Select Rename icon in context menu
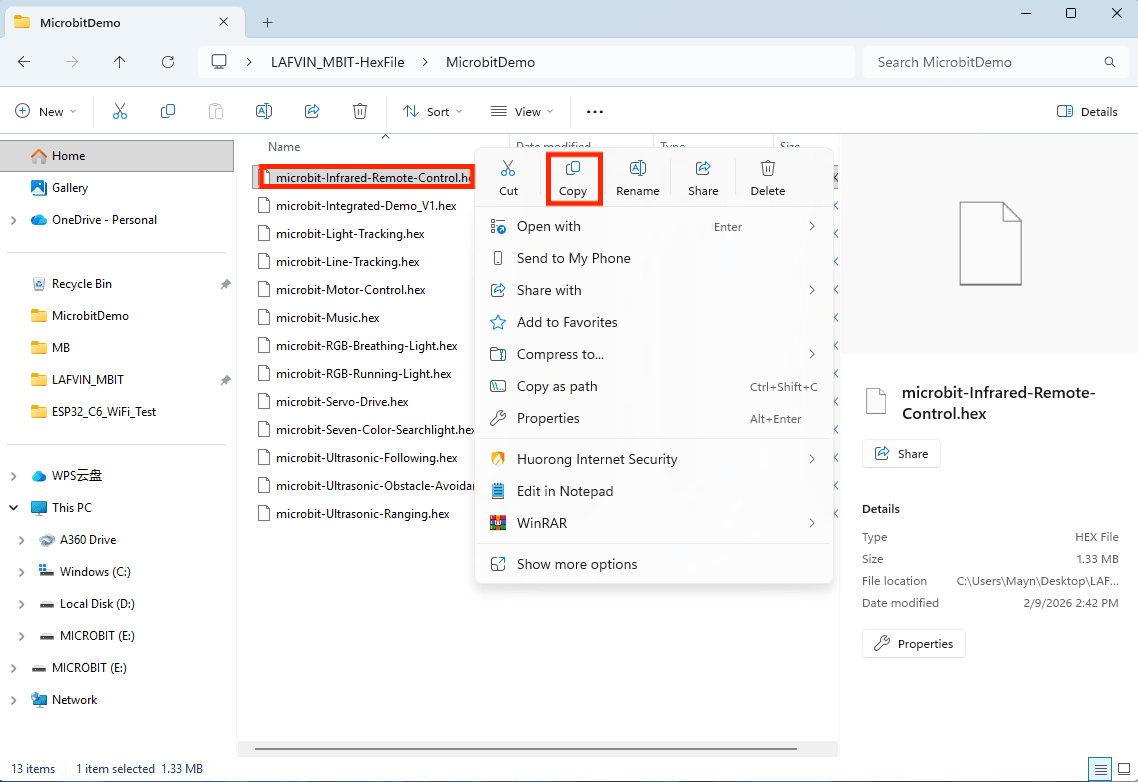 pyautogui.click(x=637, y=168)
